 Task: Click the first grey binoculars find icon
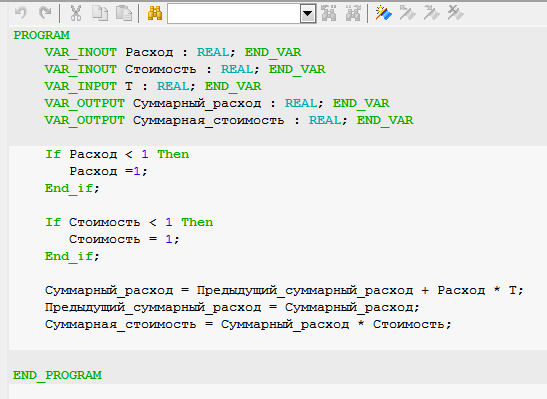[329, 13]
